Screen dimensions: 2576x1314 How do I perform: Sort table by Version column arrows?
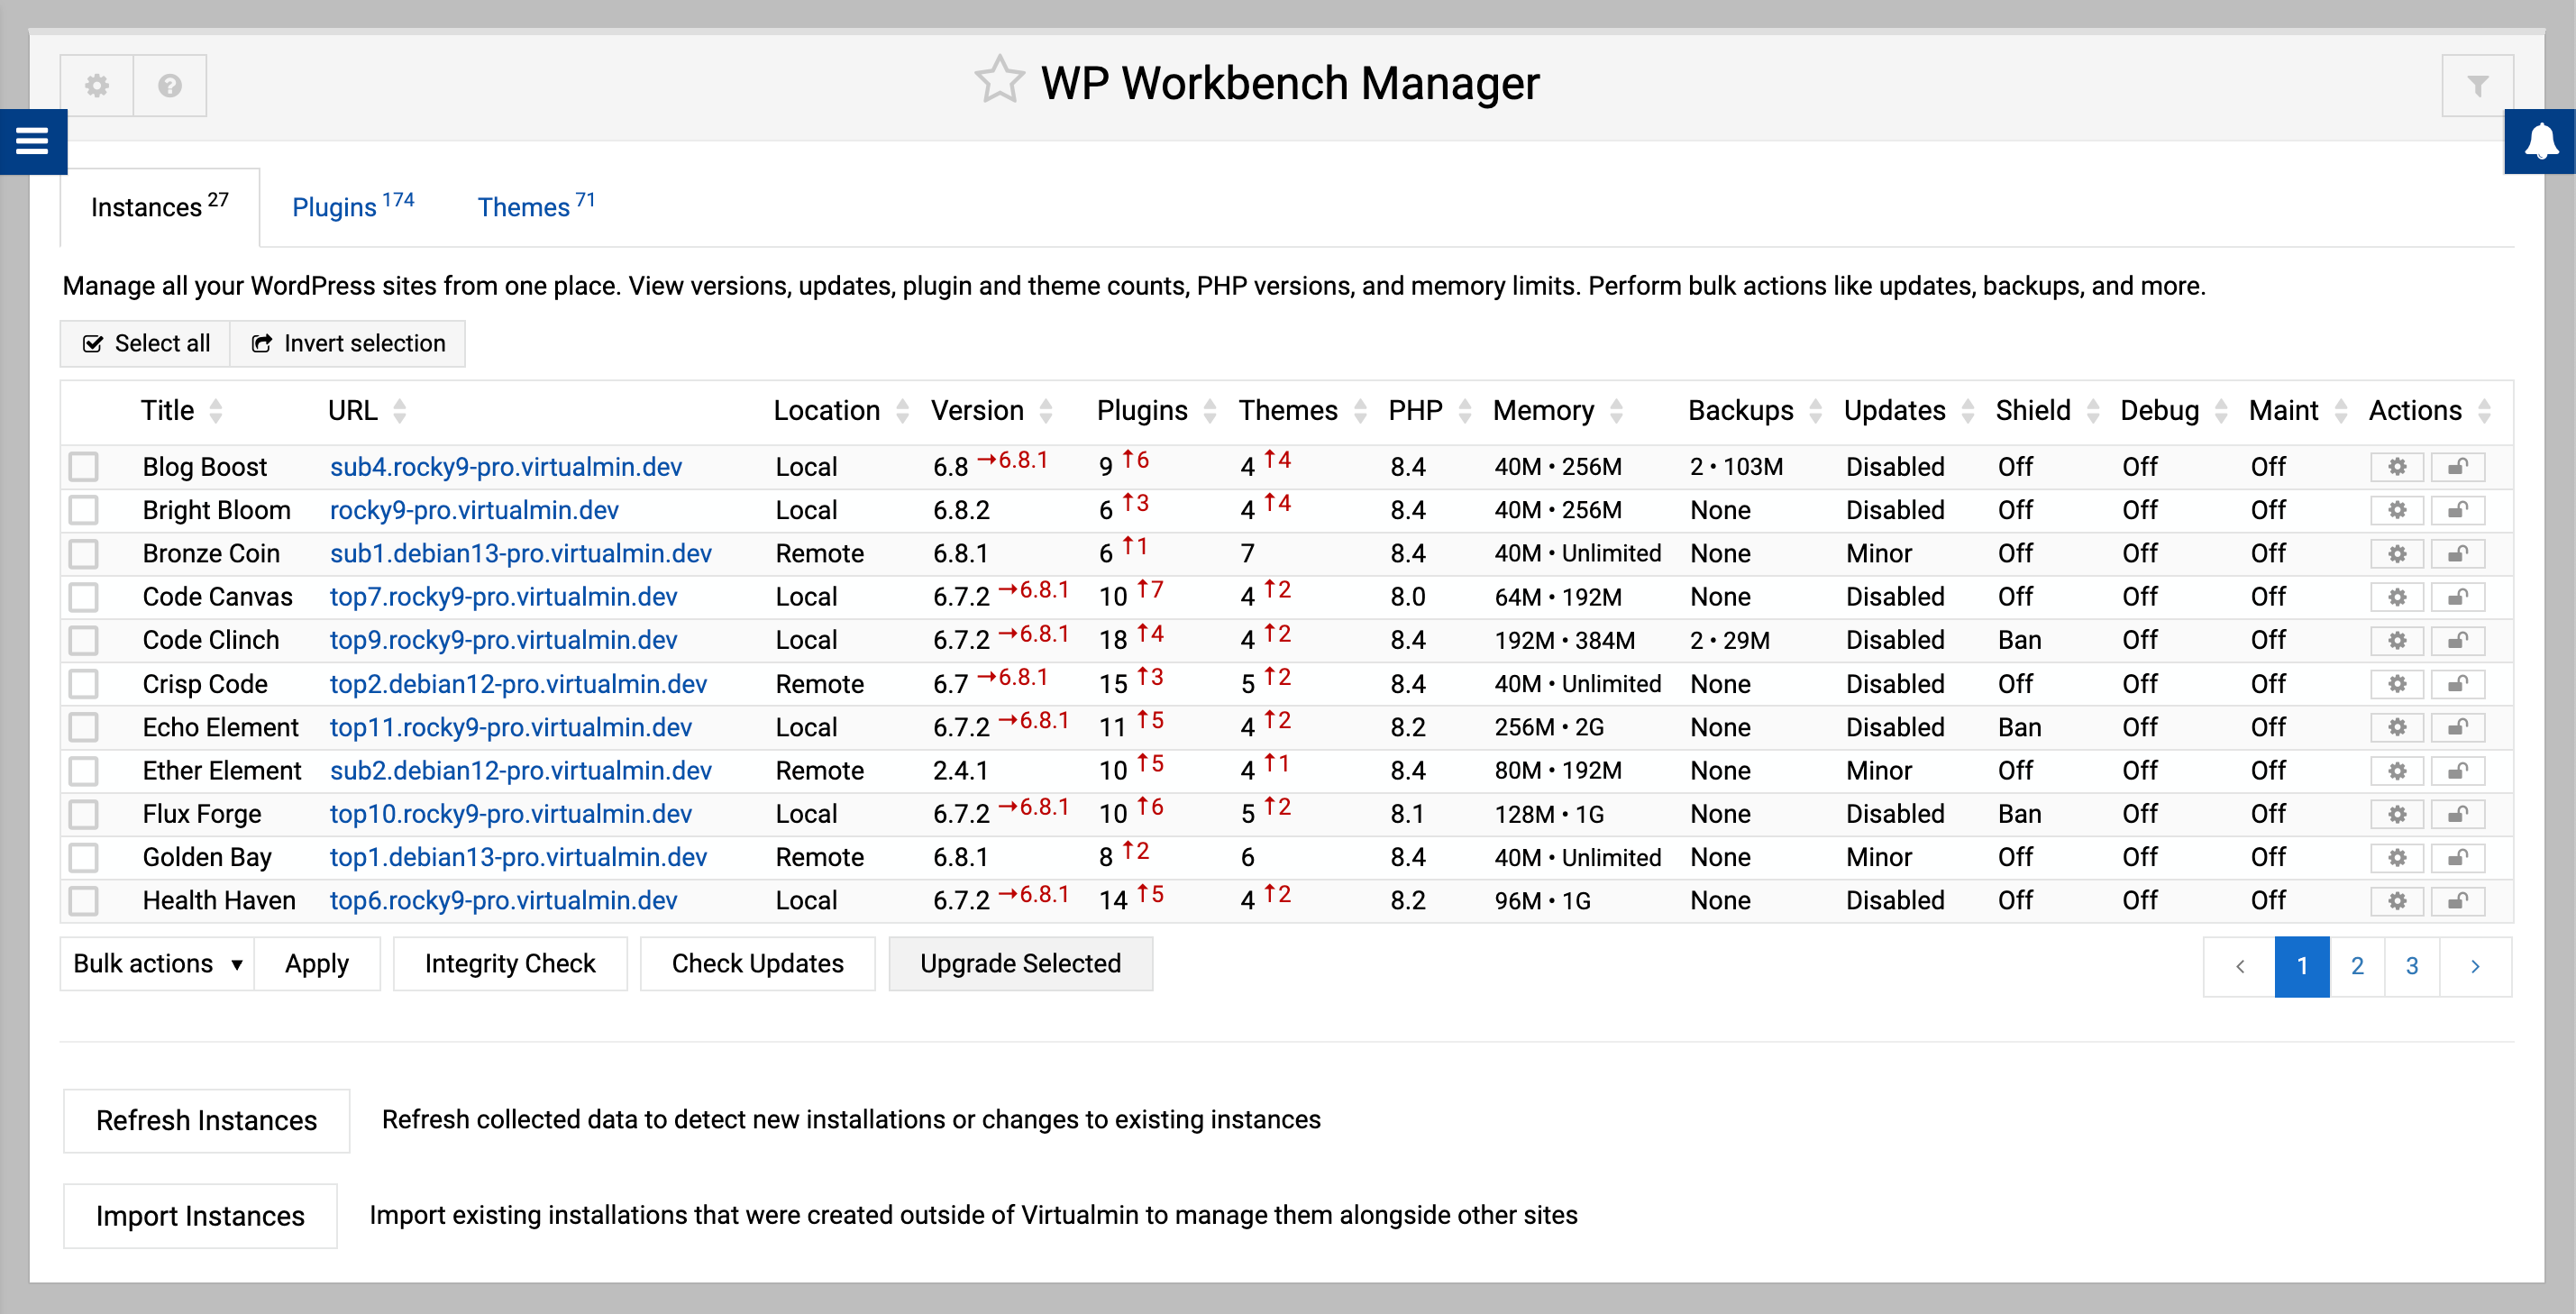(1046, 411)
